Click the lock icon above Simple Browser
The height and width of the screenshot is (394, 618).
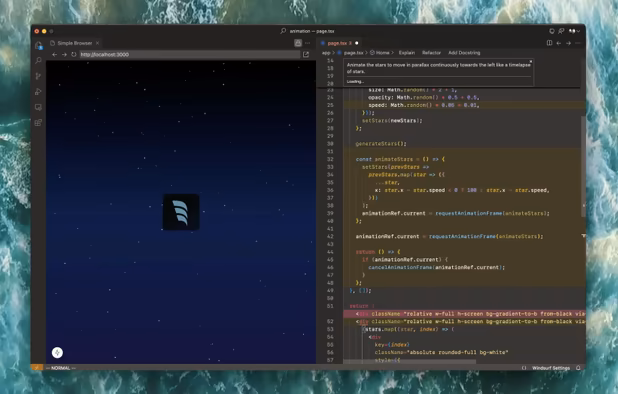coord(298,43)
